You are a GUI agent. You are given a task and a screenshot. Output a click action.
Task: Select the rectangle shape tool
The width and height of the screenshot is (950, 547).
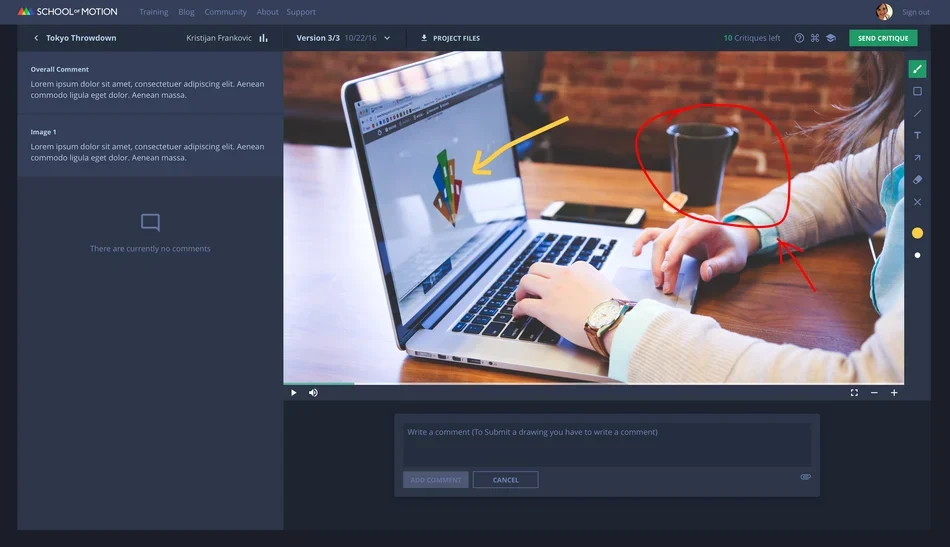tap(917, 91)
